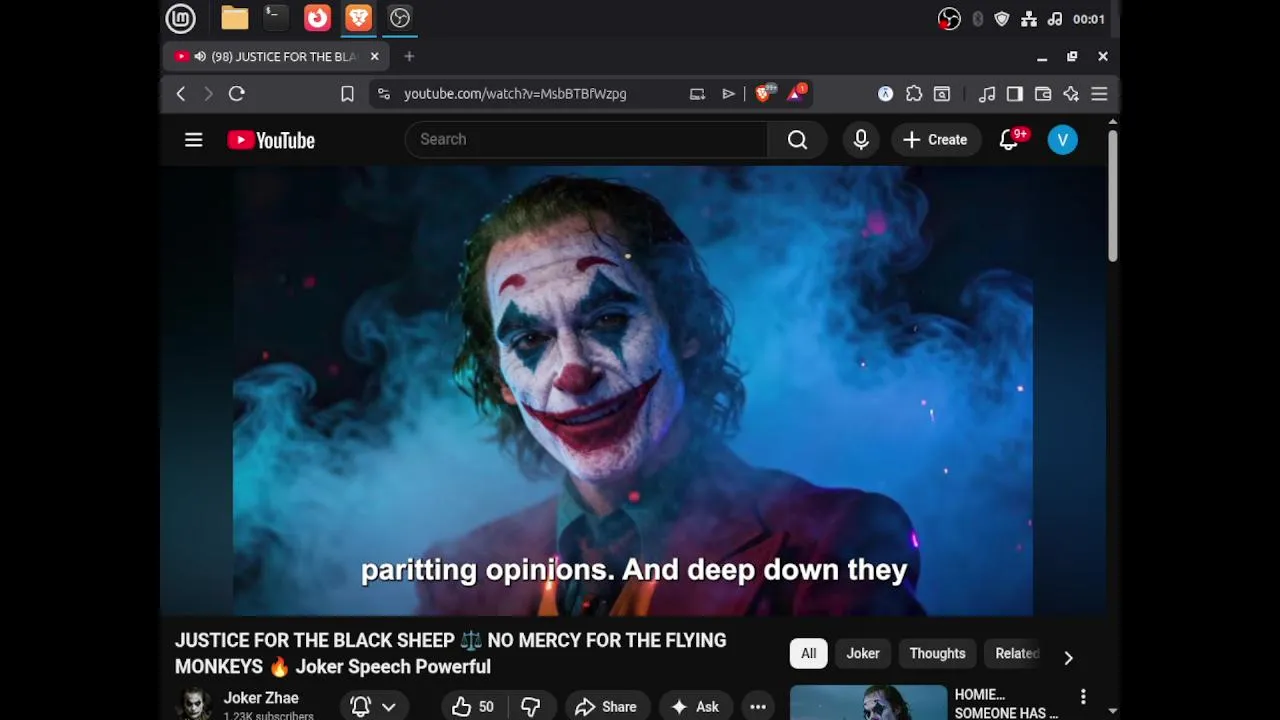The height and width of the screenshot is (720, 1280).
Task: Click the YouTube Search field
Action: tap(586, 140)
